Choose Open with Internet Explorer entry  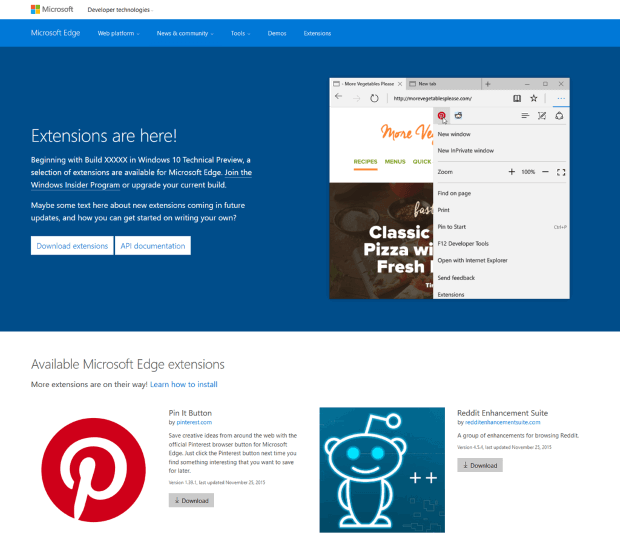(x=472, y=260)
